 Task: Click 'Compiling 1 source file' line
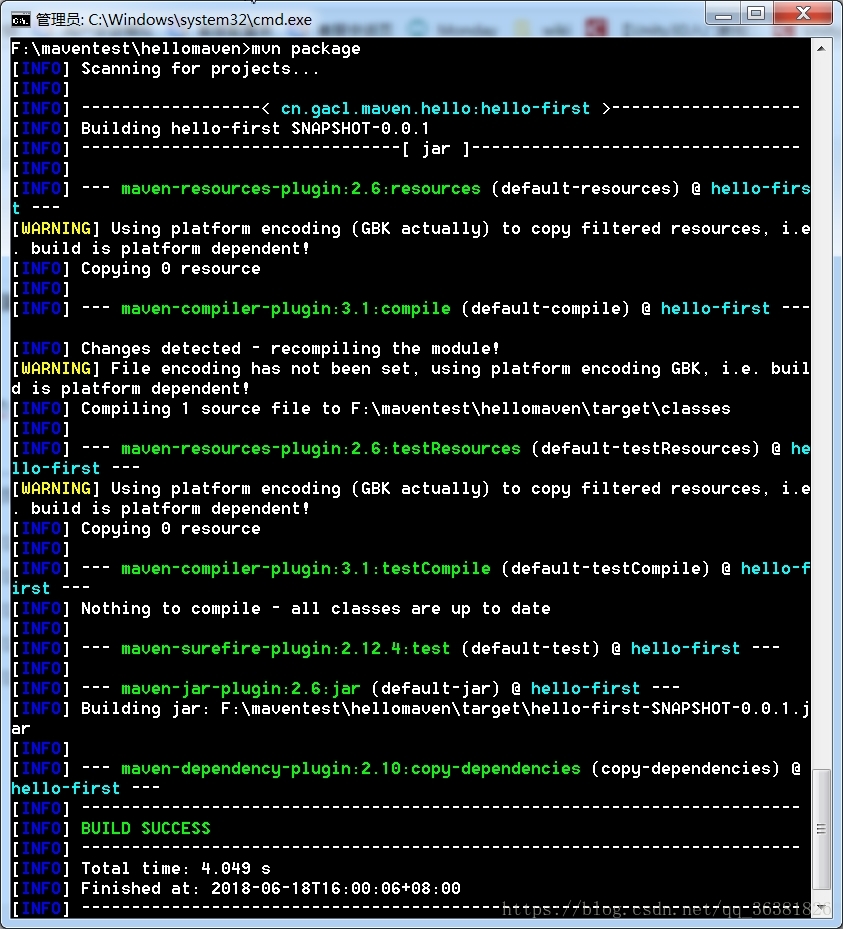[x=406, y=409]
